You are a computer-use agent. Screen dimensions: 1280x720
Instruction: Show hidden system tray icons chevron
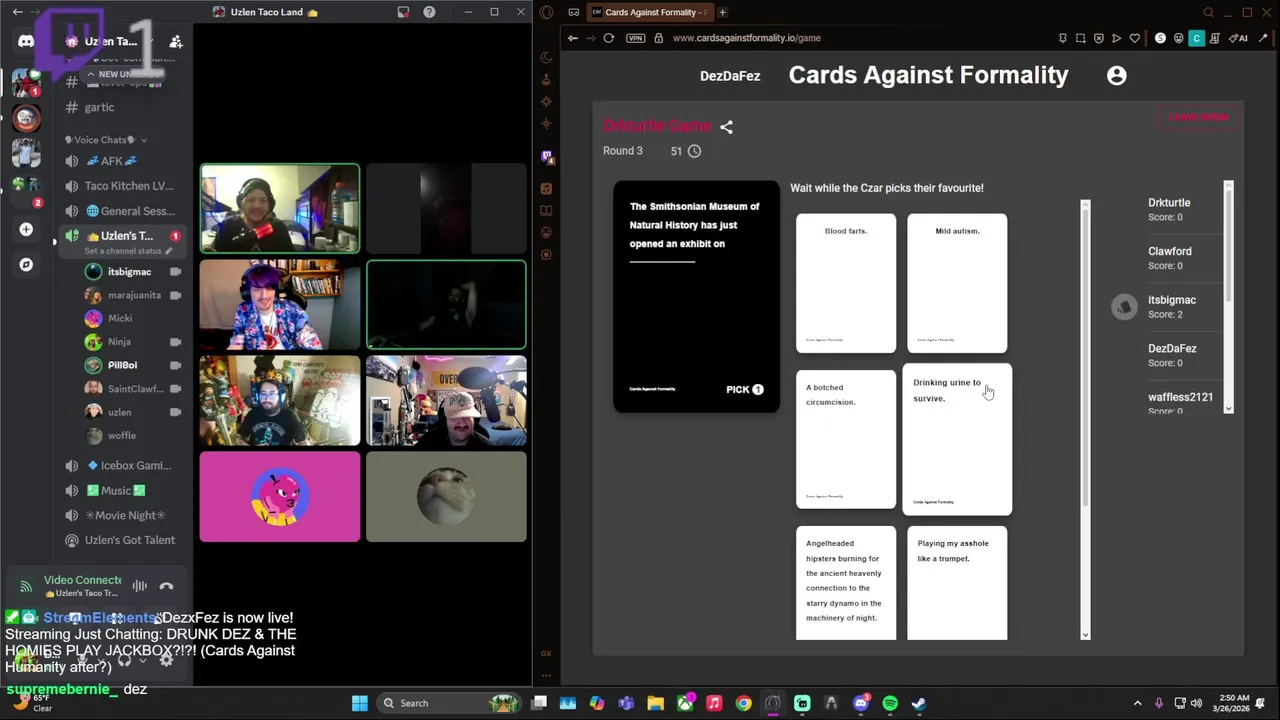(x=1137, y=703)
